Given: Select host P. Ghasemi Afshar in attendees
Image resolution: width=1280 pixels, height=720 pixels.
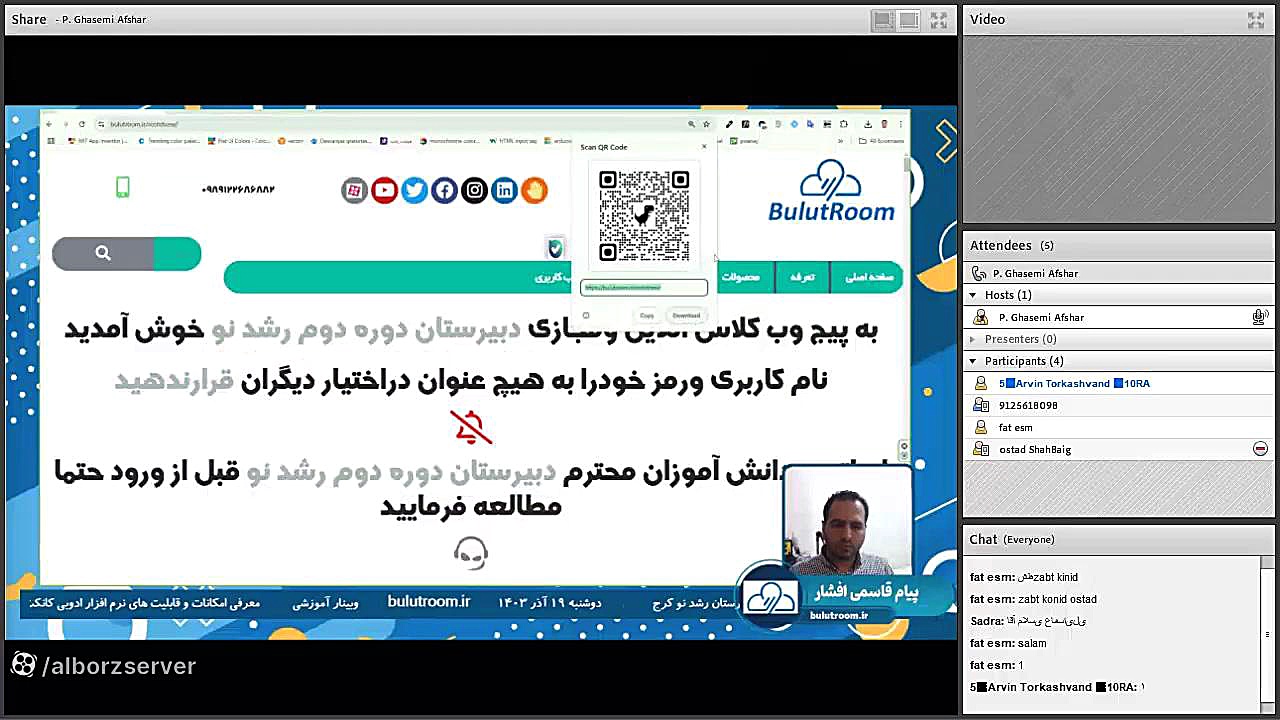Looking at the screenshot, I should [x=1118, y=317].
